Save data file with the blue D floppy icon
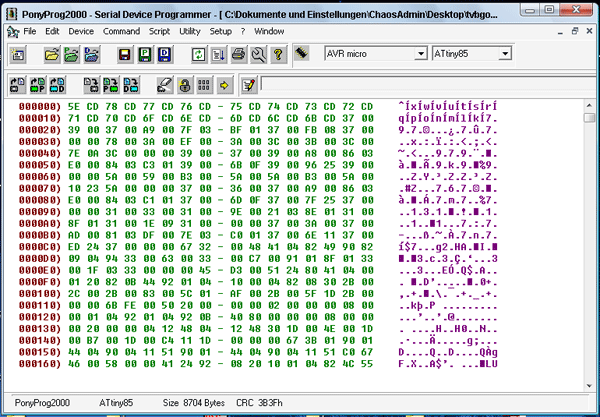Screen dimensions: 600x417 tap(165, 55)
